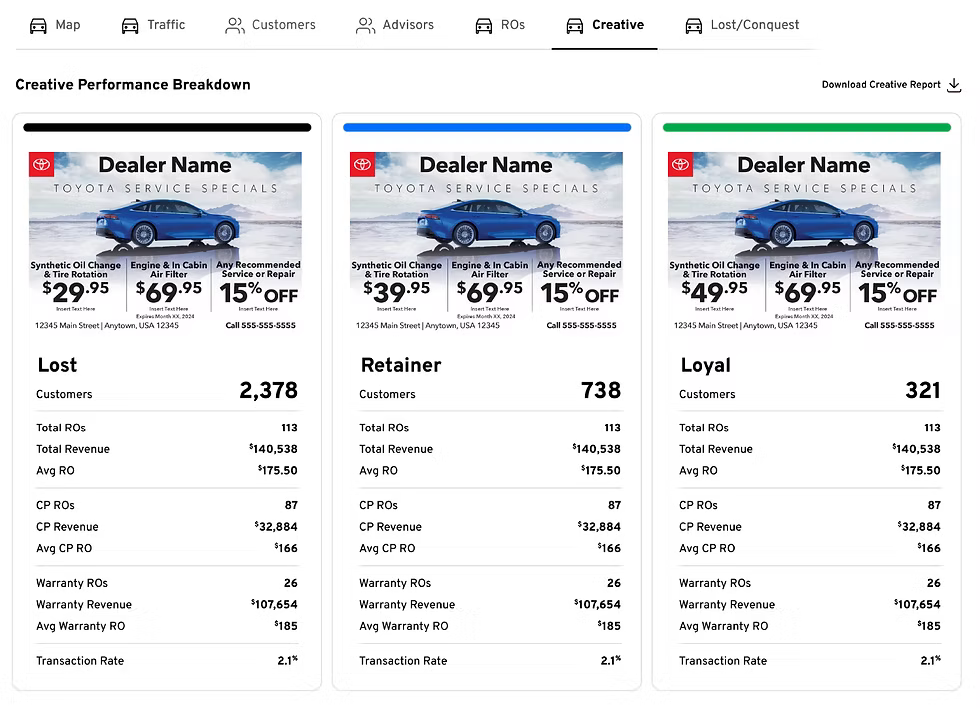Click Avg RO row in Retainer card

tap(490, 471)
